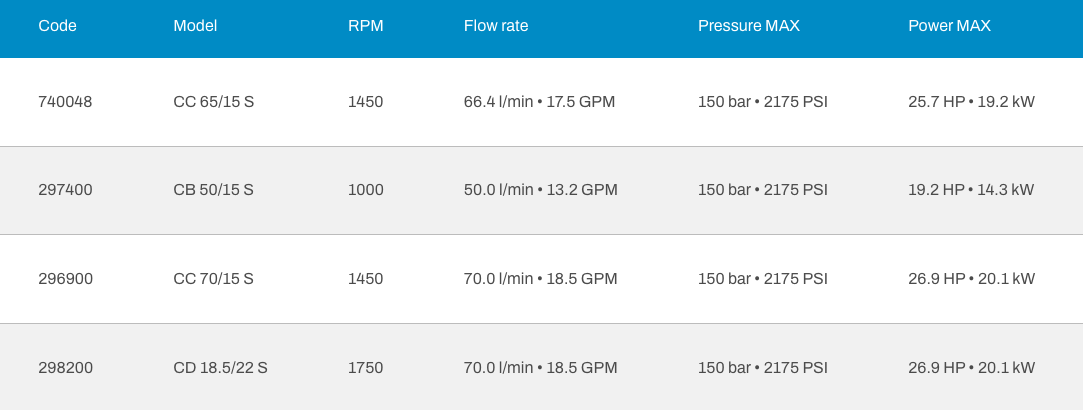Image resolution: width=1083 pixels, height=410 pixels.
Task: Click the Code column header
Action: [57, 26]
